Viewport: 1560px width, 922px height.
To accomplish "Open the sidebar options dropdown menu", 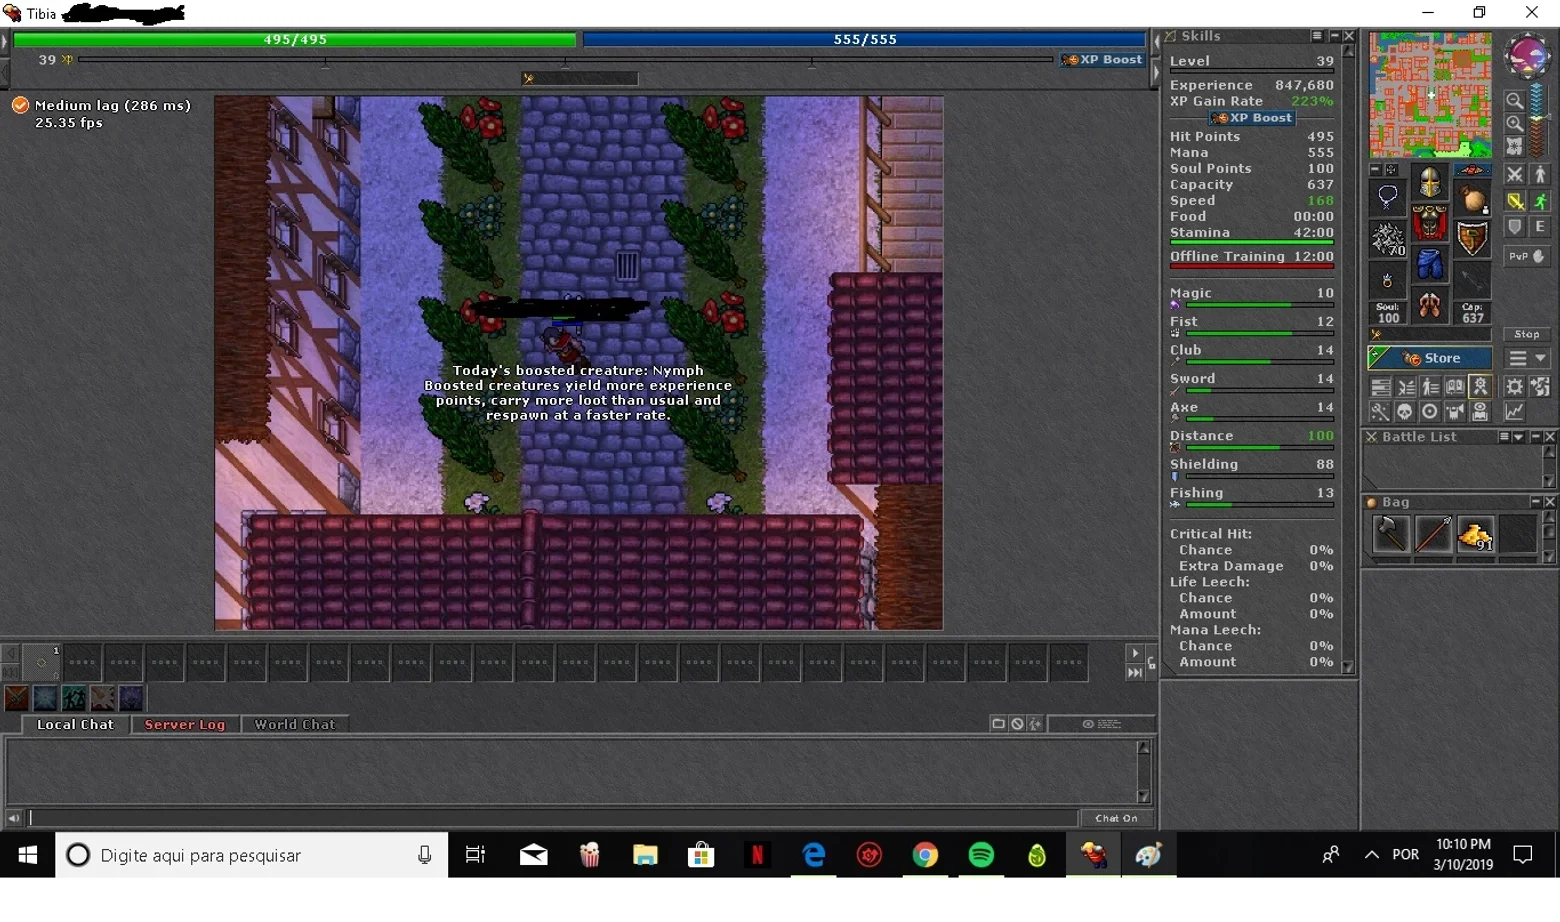I will (1527, 358).
